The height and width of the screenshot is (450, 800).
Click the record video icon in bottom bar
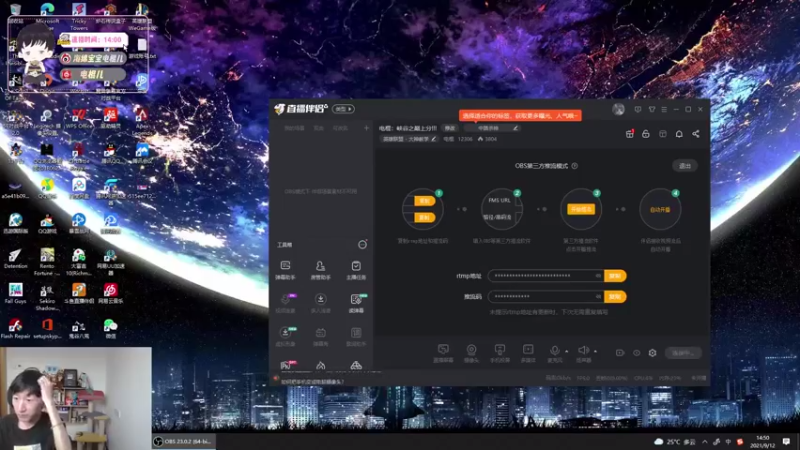pyautogui.click(x=620, y=353)
